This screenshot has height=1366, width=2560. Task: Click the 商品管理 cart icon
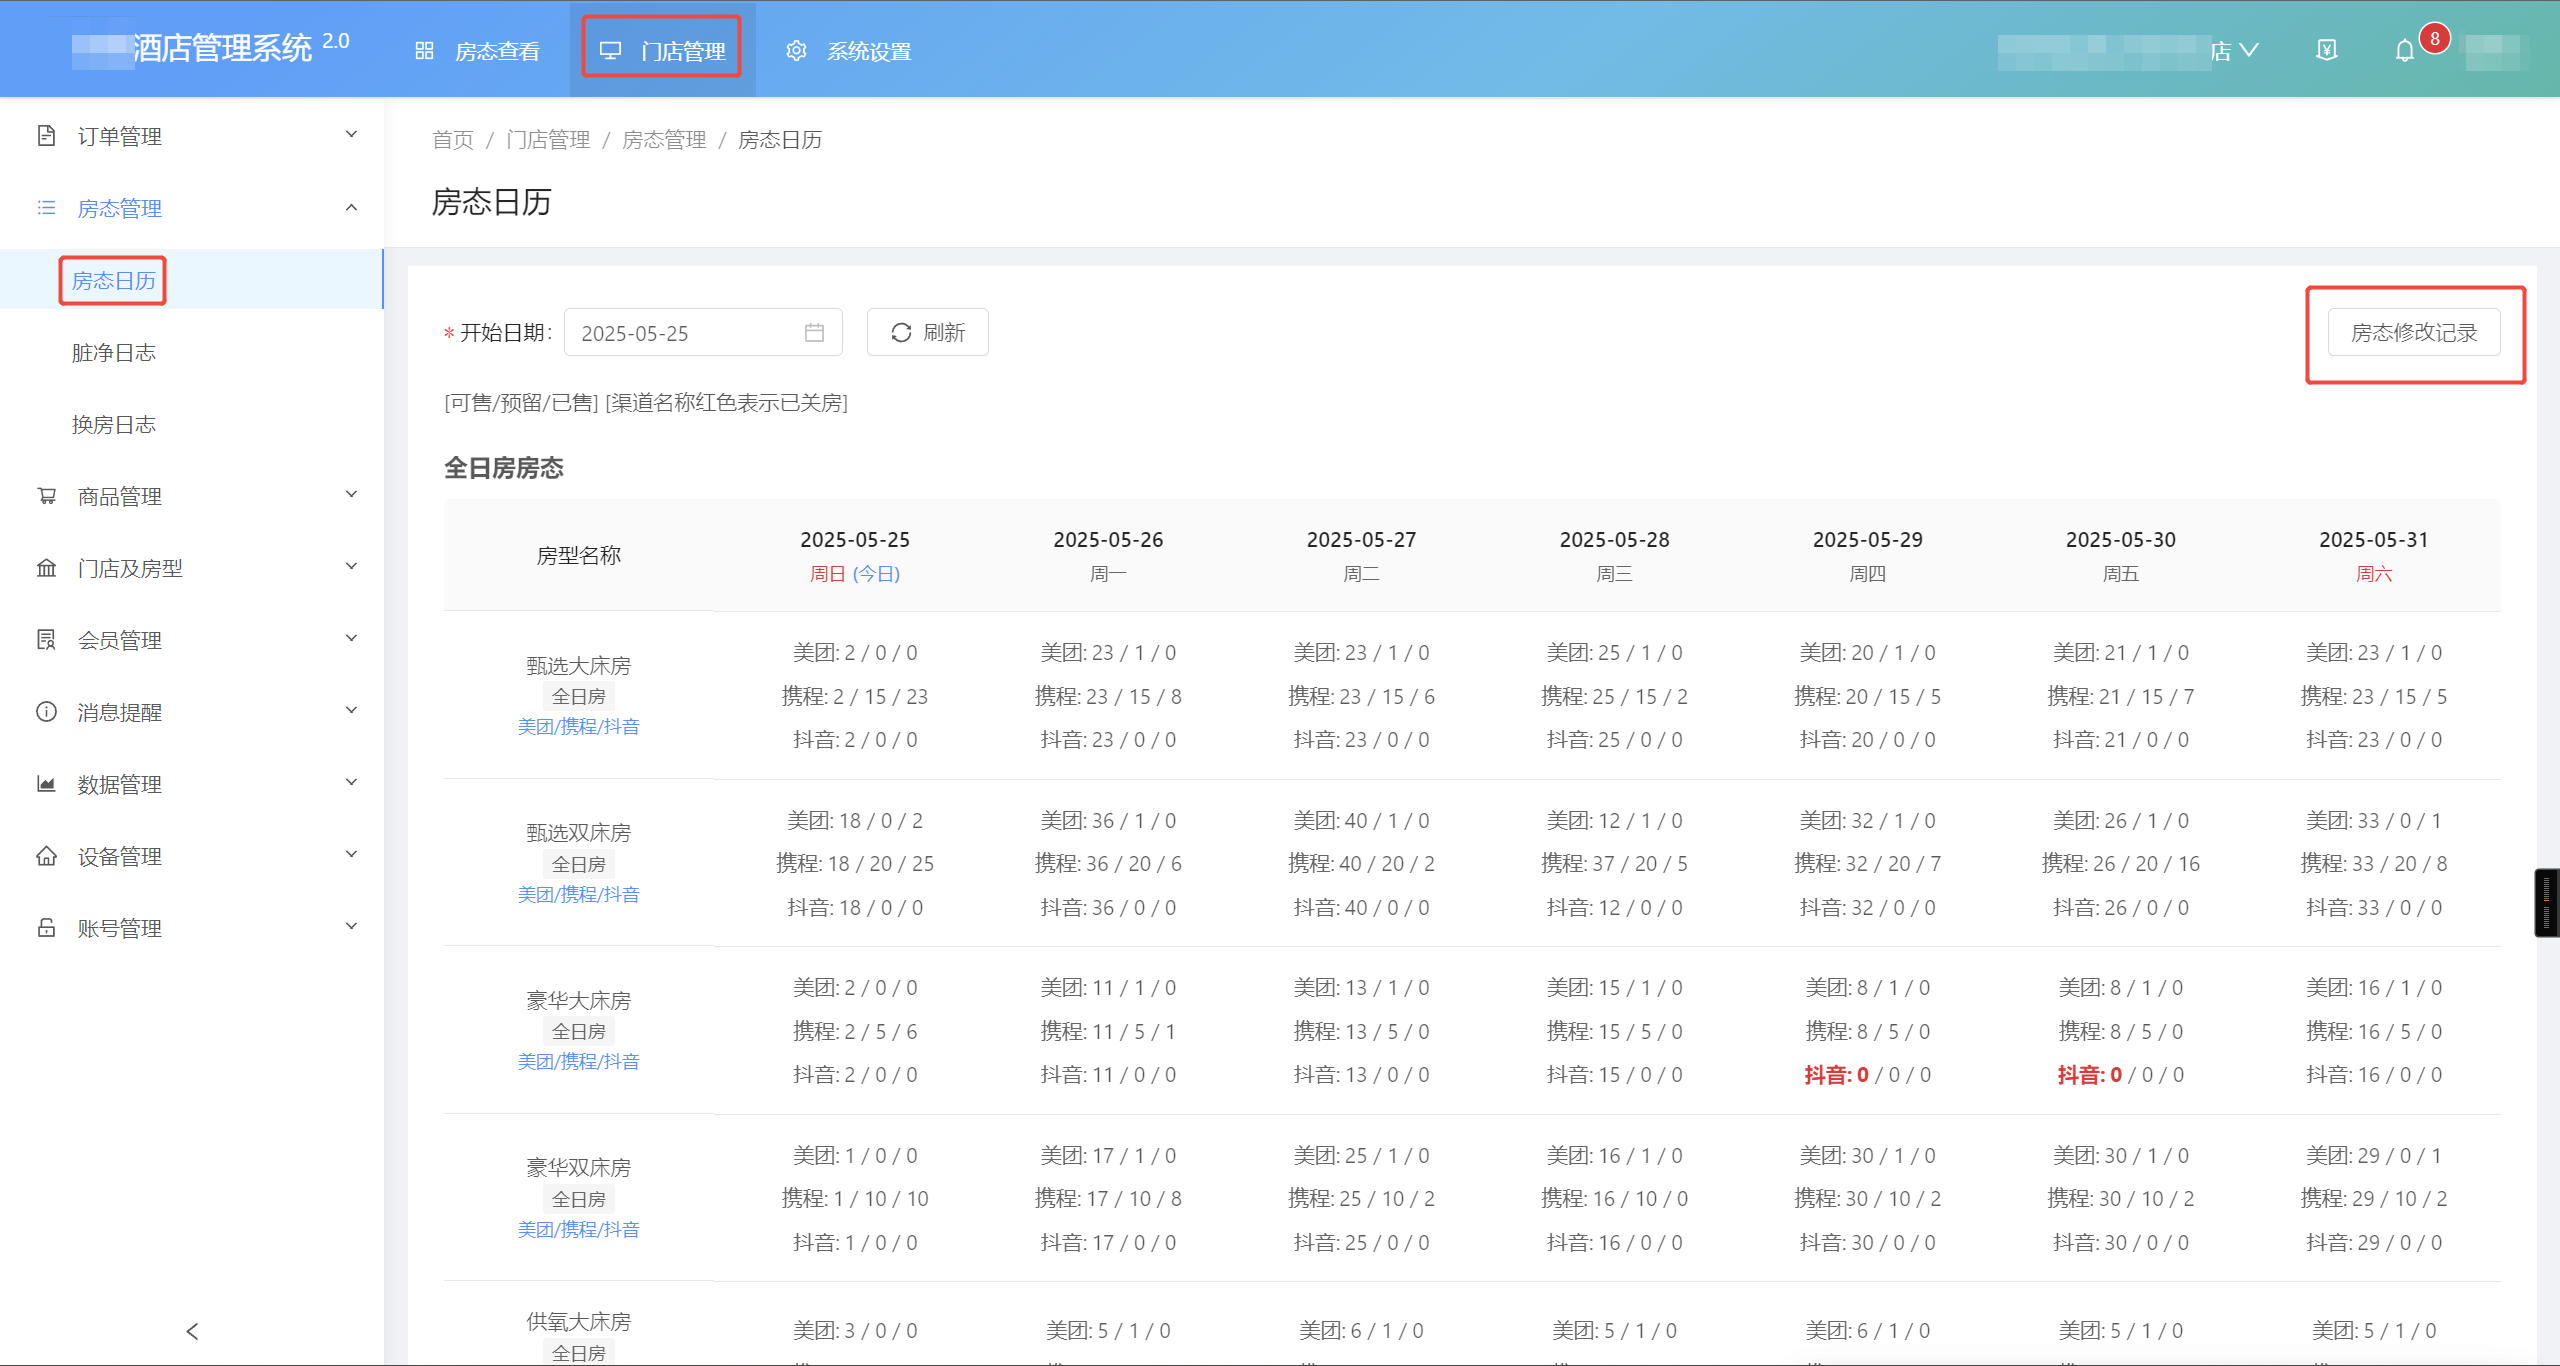(46, 495)
